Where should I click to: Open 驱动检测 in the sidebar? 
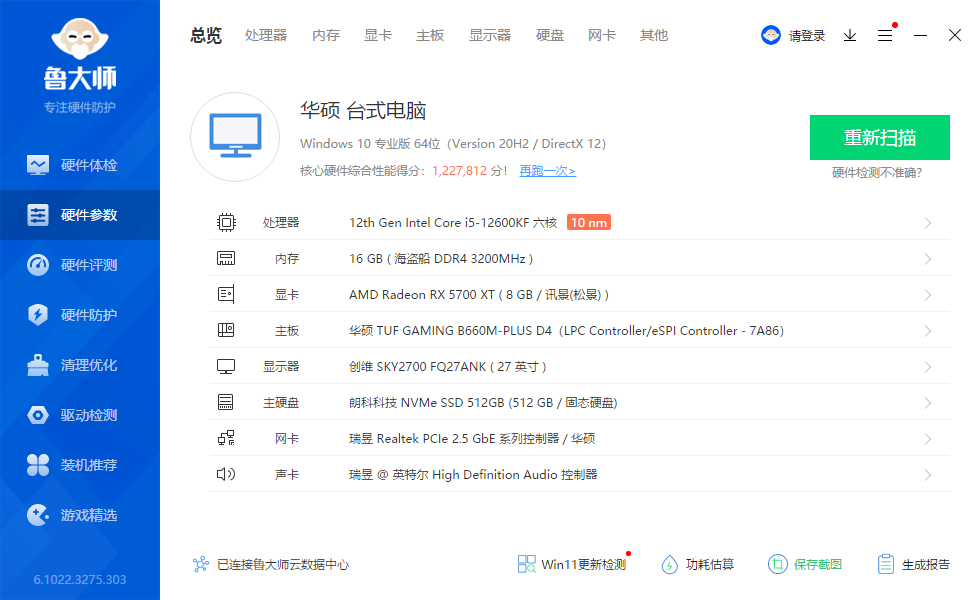(80, 415)
